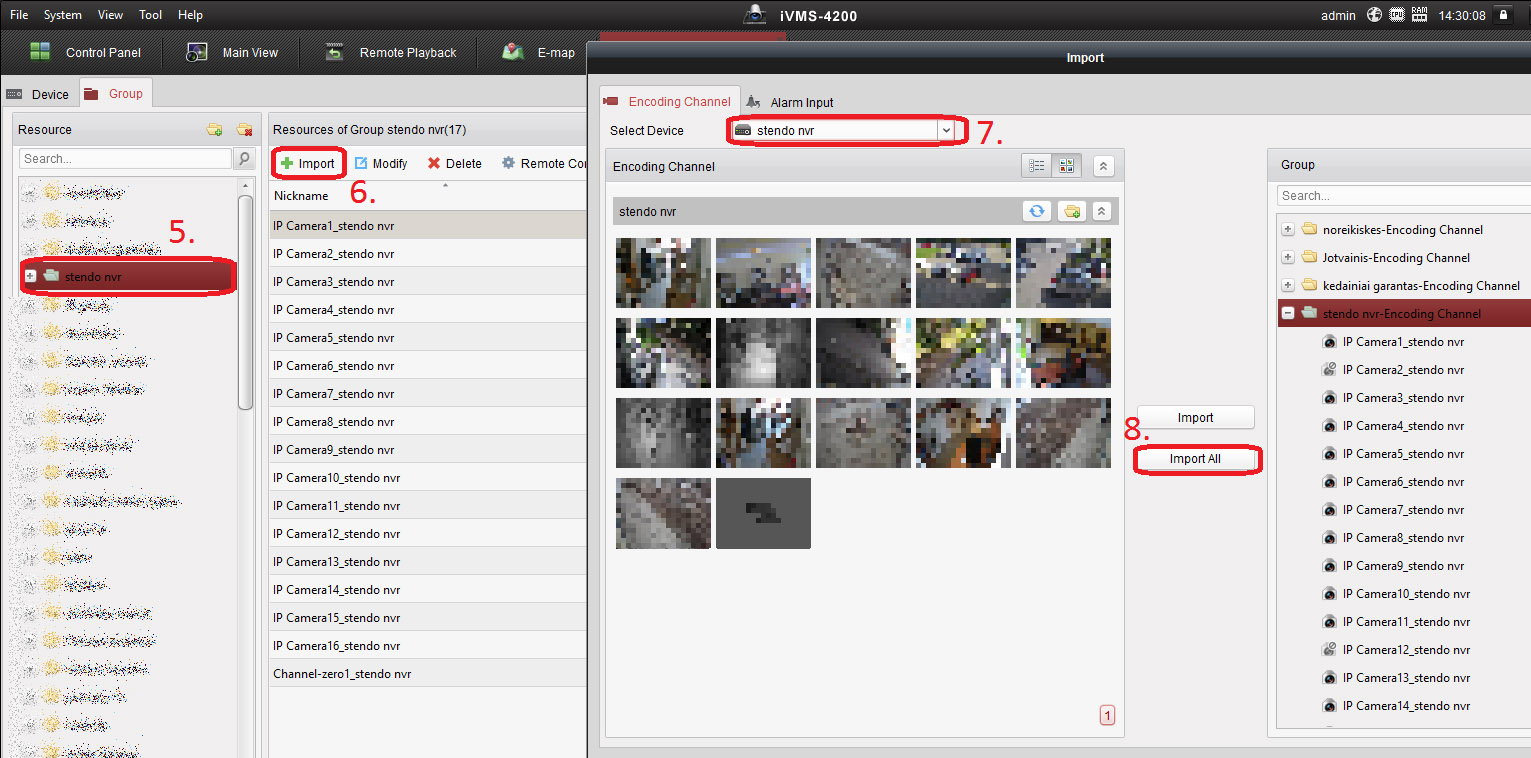Click the CPU usage icon

1396,15
